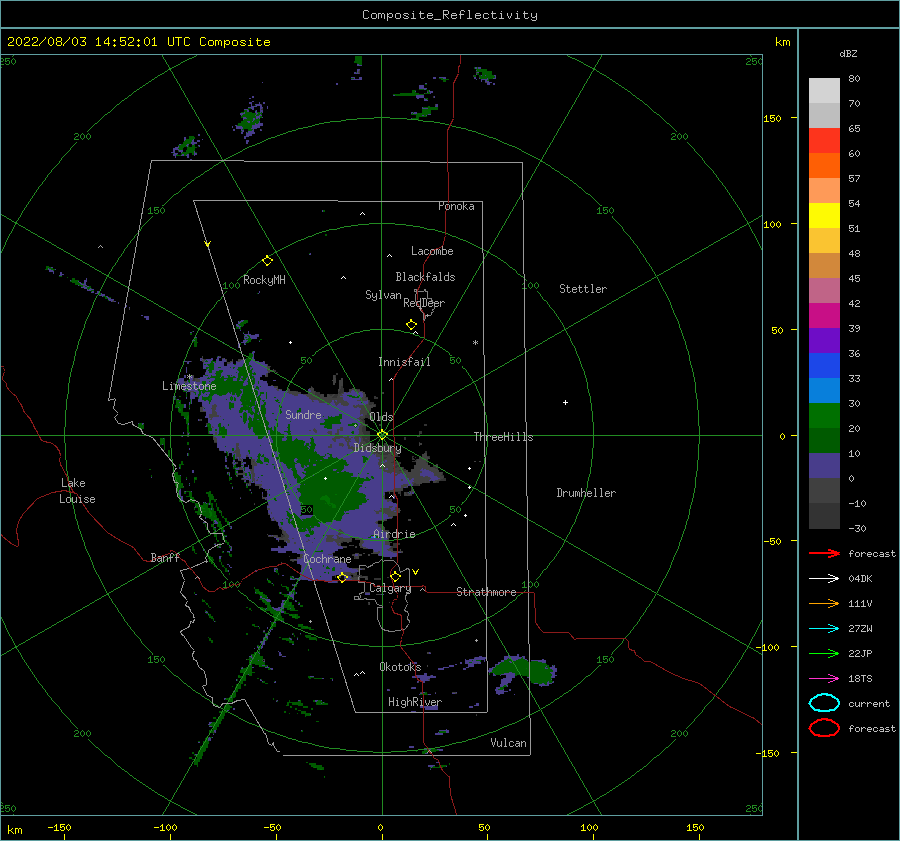900x841 pixels.
Task: Click the HighRiver city label
Action: tap(415, 702)
